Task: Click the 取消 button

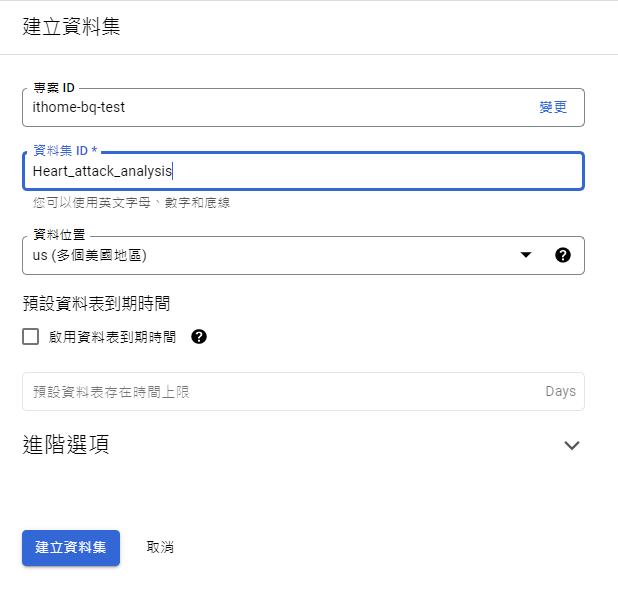Action: tap(160, 547)
